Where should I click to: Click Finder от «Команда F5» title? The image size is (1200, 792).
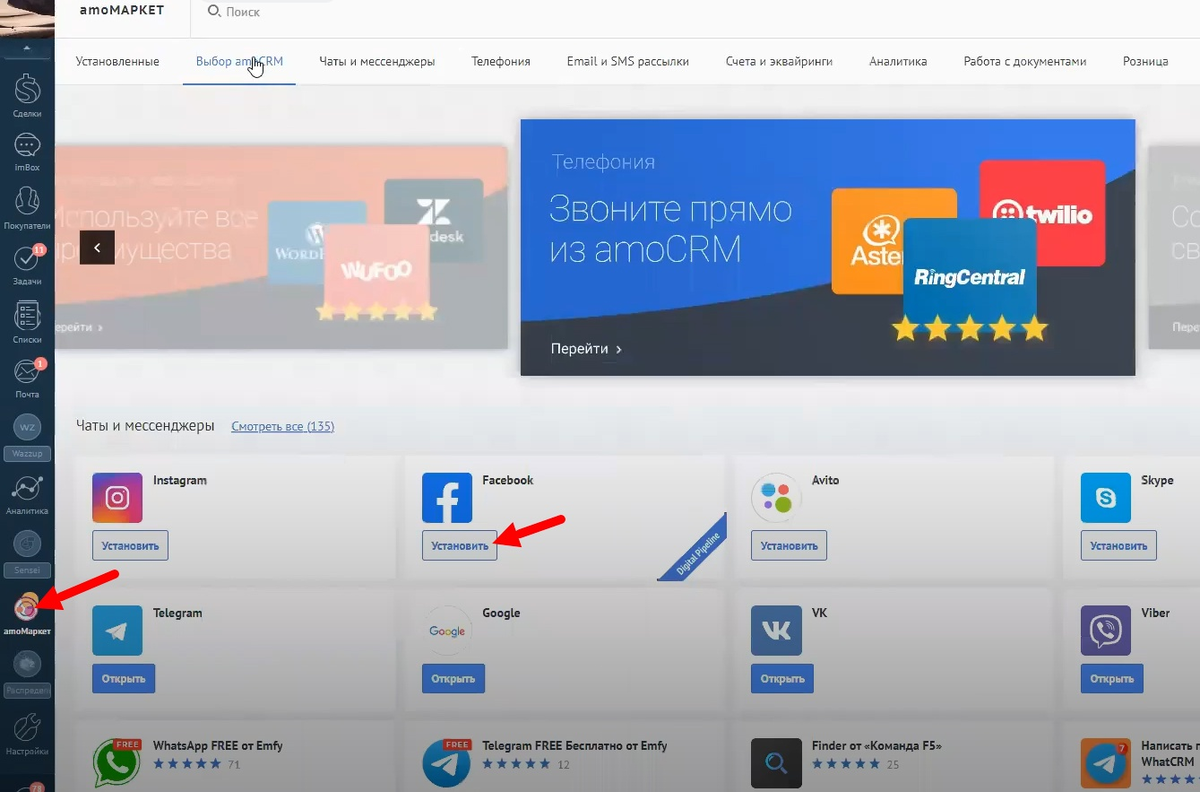coord(876,746)
